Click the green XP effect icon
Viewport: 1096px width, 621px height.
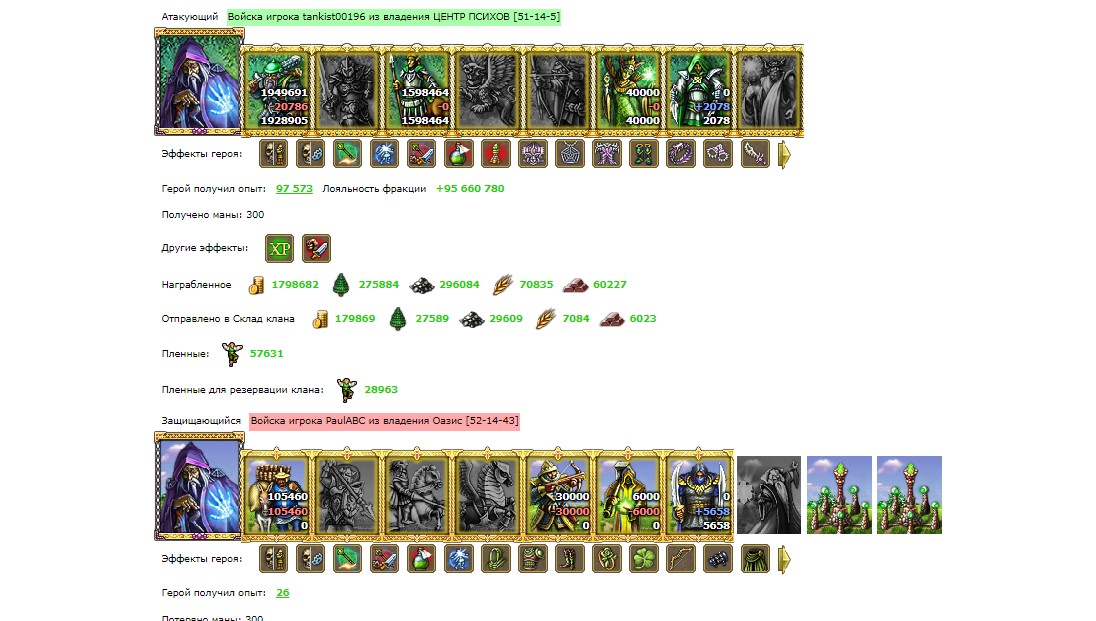[280, 248]
